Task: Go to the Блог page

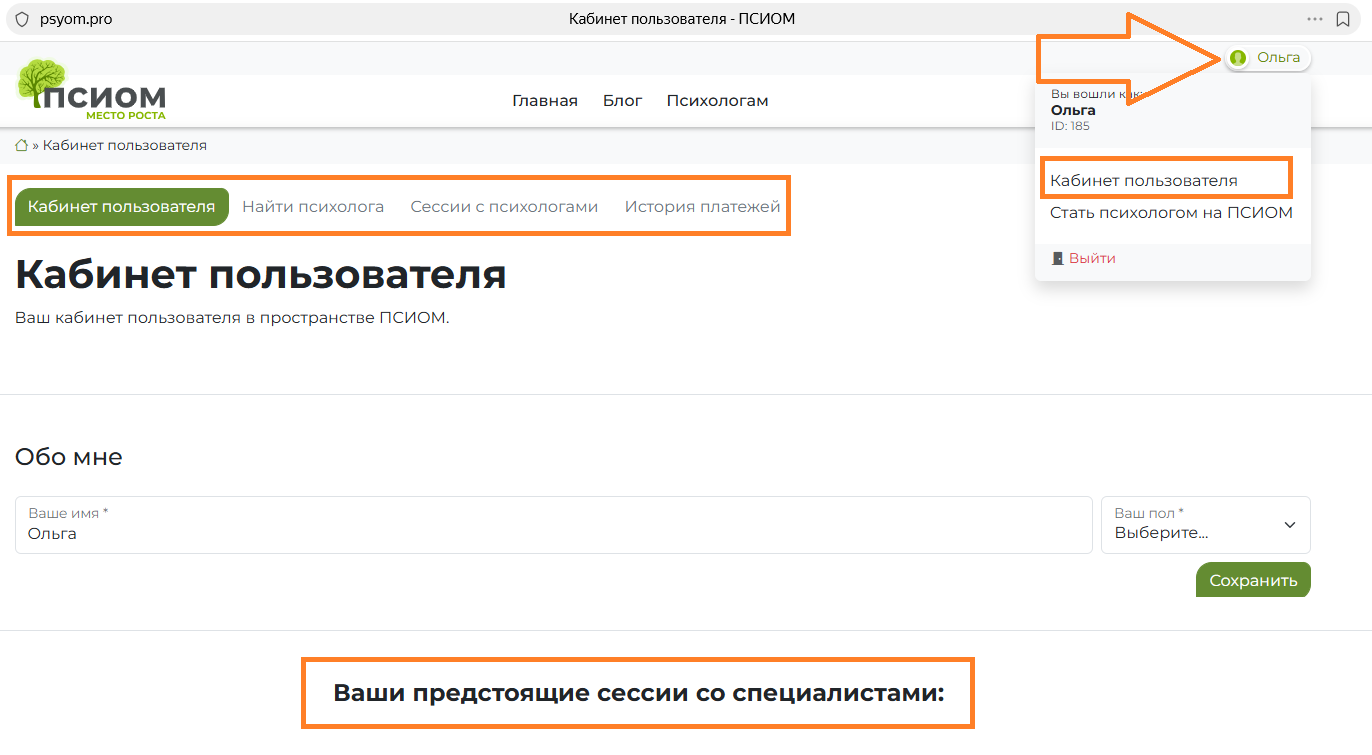Action: (622, 101)
